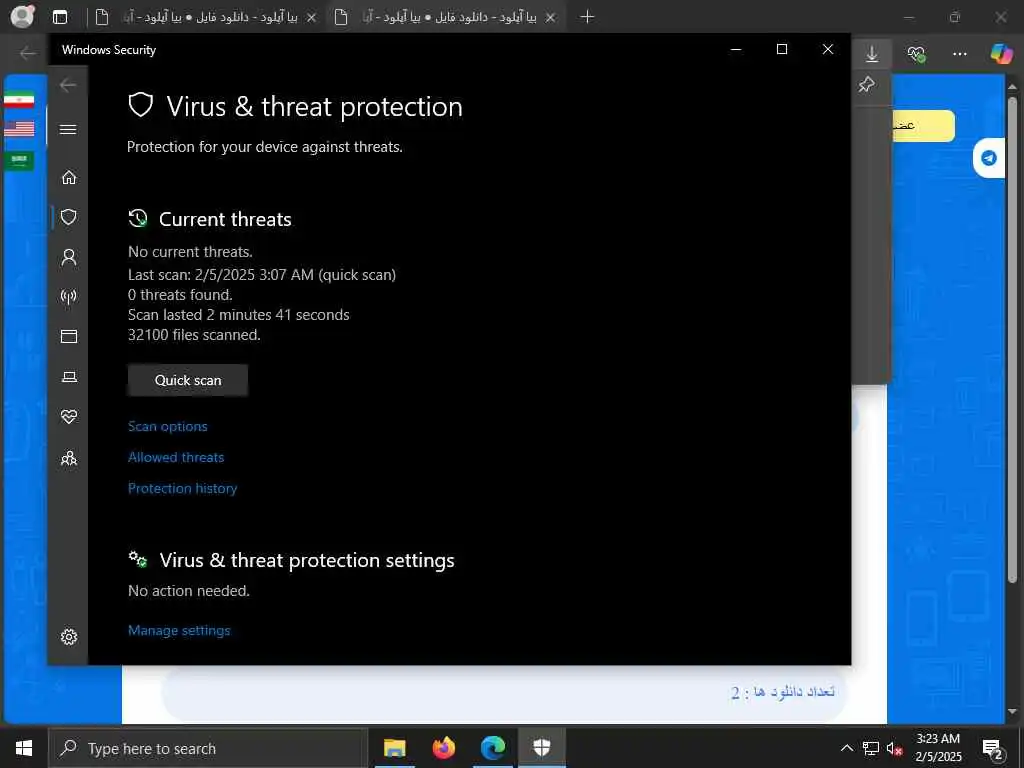Open Edge tab actions menu icon
The width and height of the screenshot is (1024, 768).
pos(60,17)
